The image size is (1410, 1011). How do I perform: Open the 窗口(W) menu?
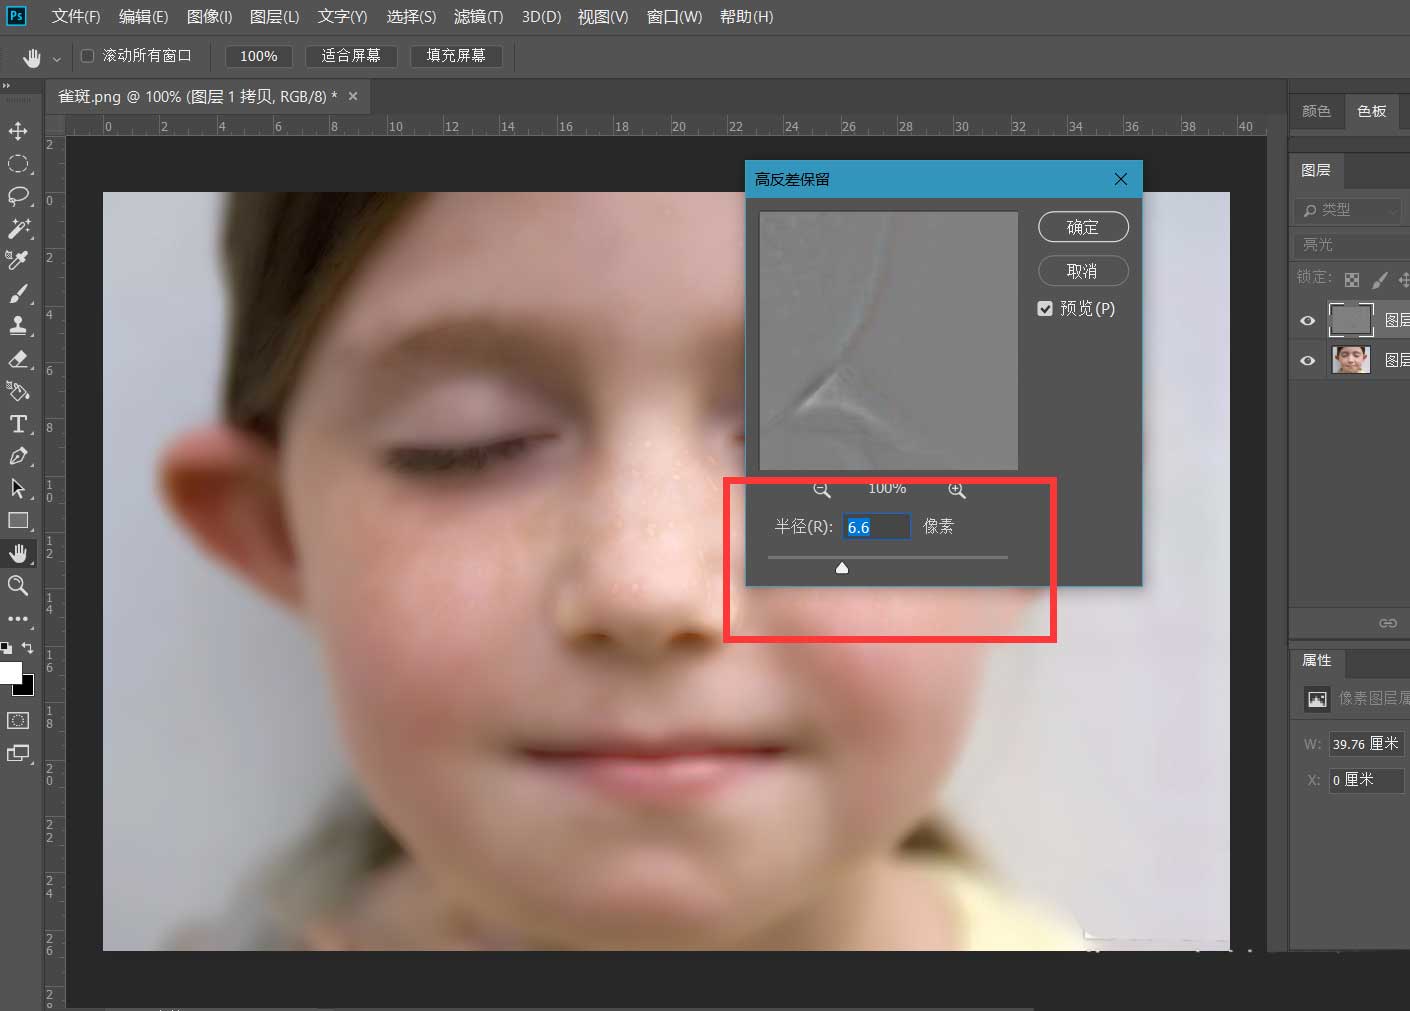(674, 17)
